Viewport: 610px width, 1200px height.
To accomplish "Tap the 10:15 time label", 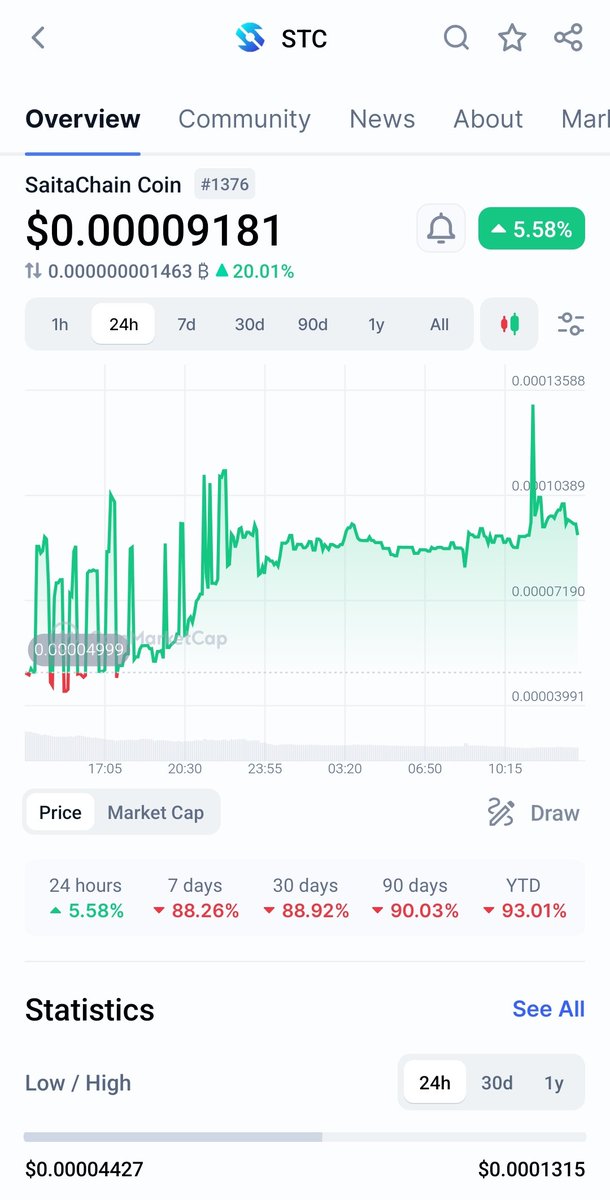I will (x=505, y=769).
